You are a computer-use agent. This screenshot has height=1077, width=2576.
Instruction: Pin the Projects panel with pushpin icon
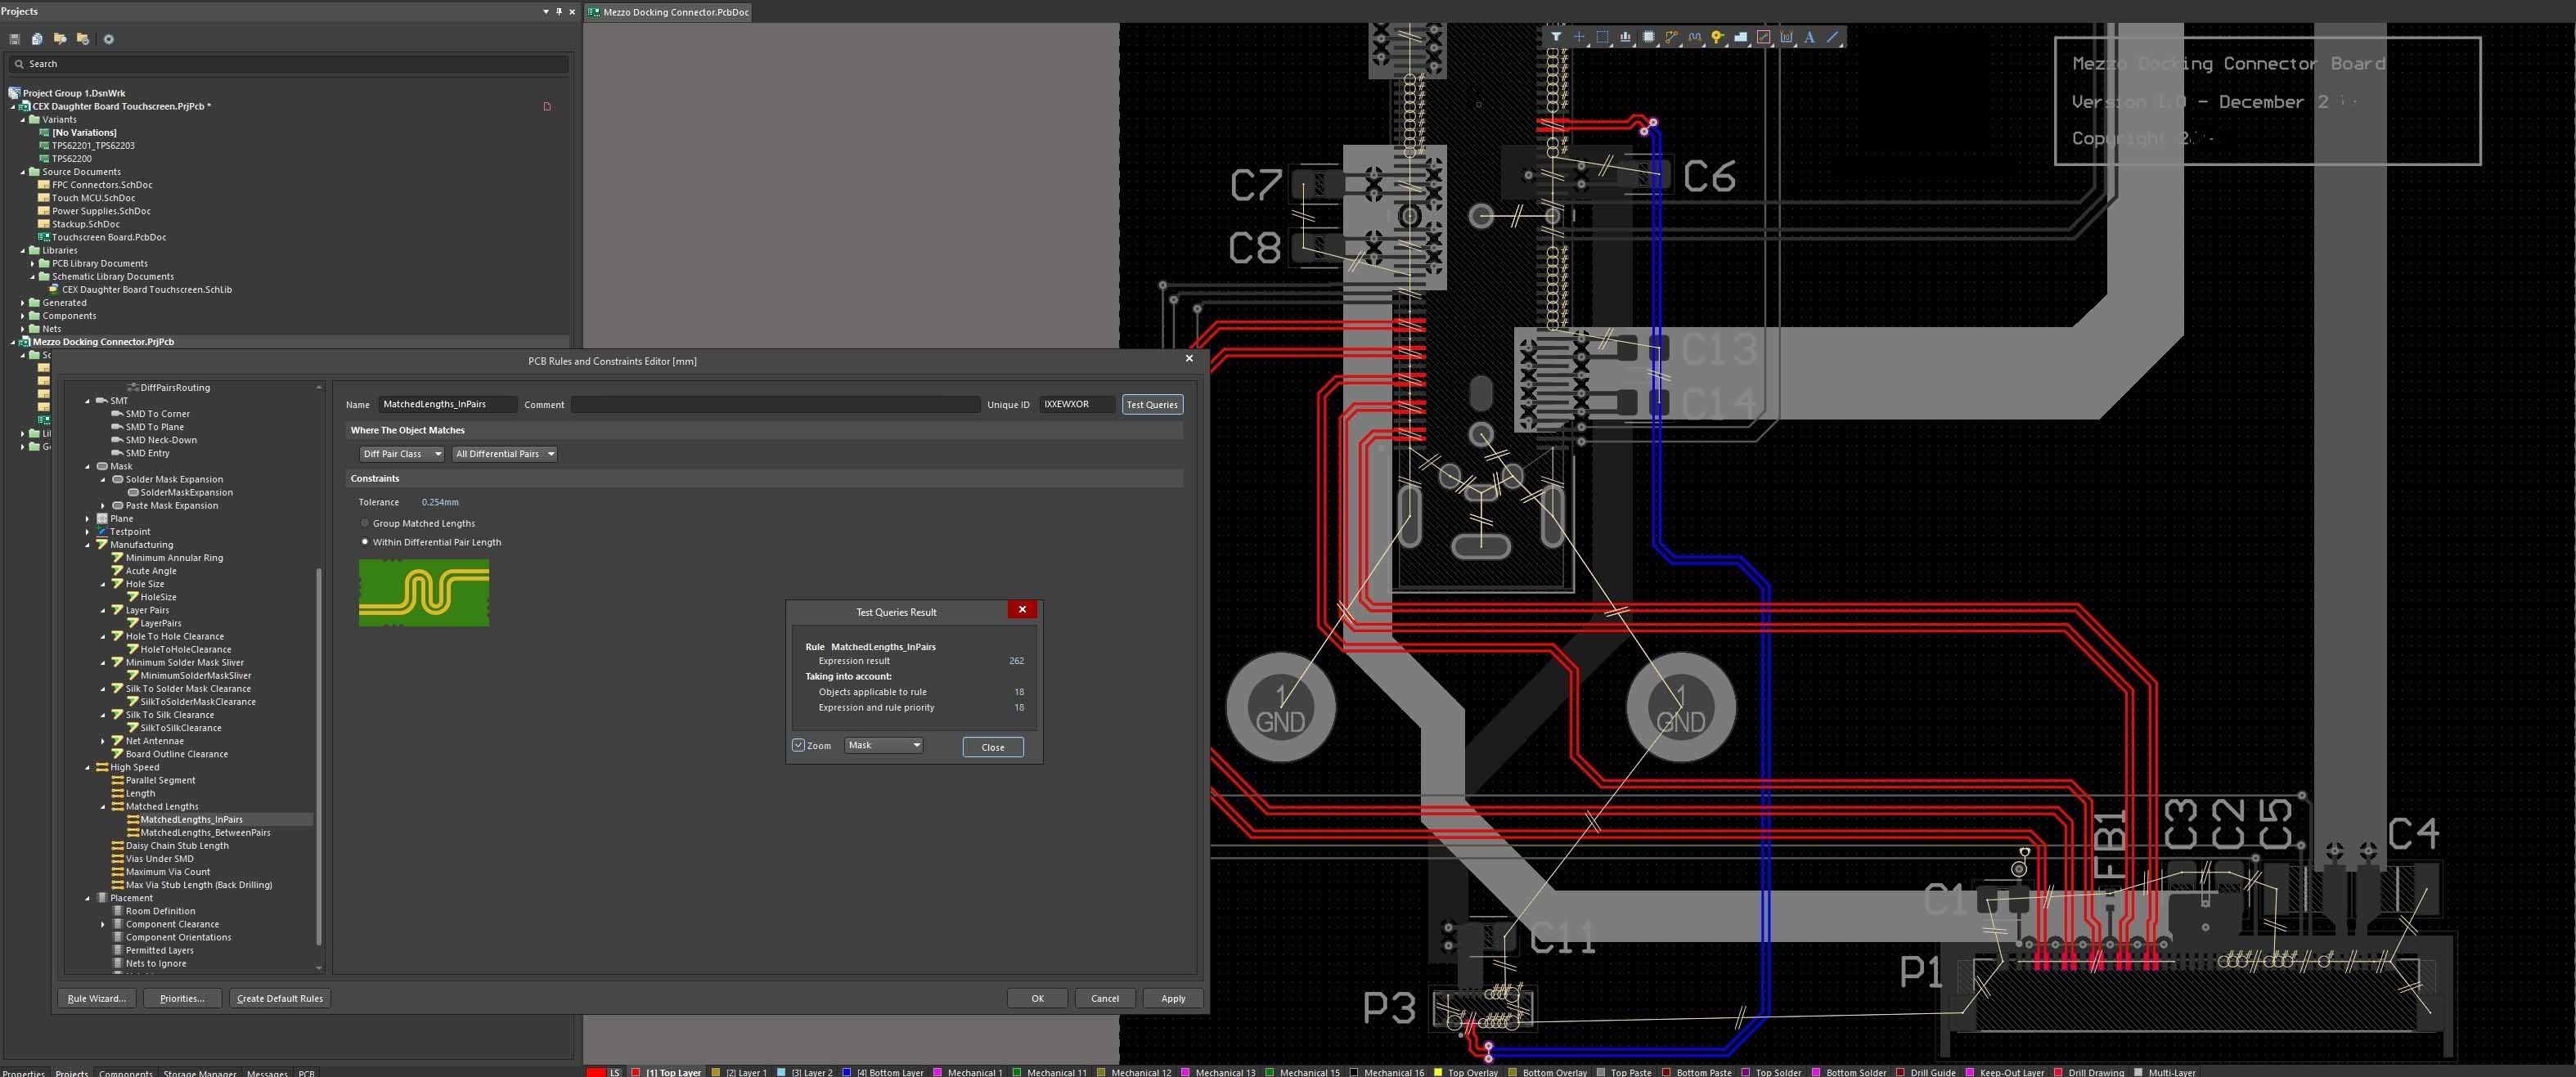558,11
